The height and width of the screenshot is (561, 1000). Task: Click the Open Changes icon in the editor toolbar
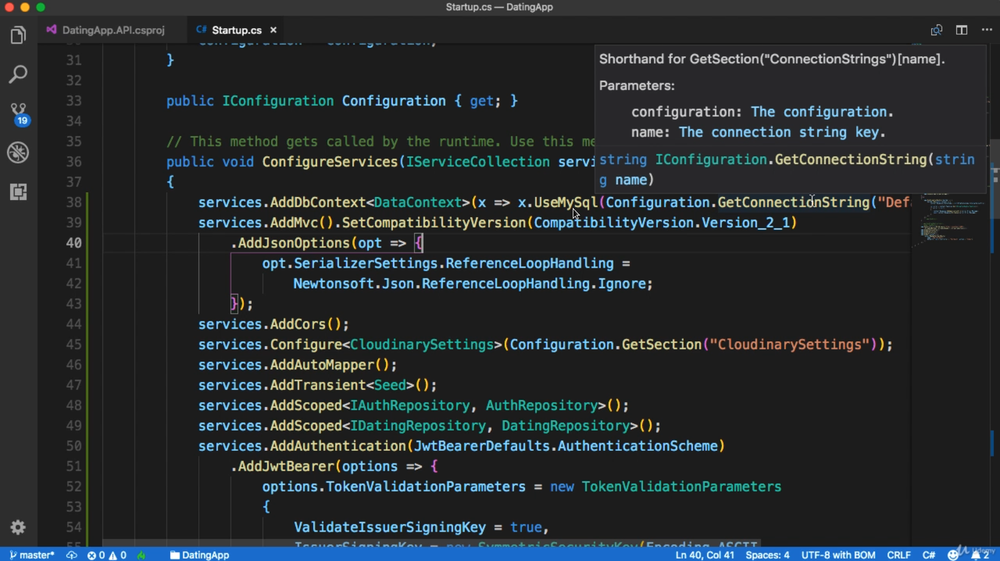tap(936, 30)
